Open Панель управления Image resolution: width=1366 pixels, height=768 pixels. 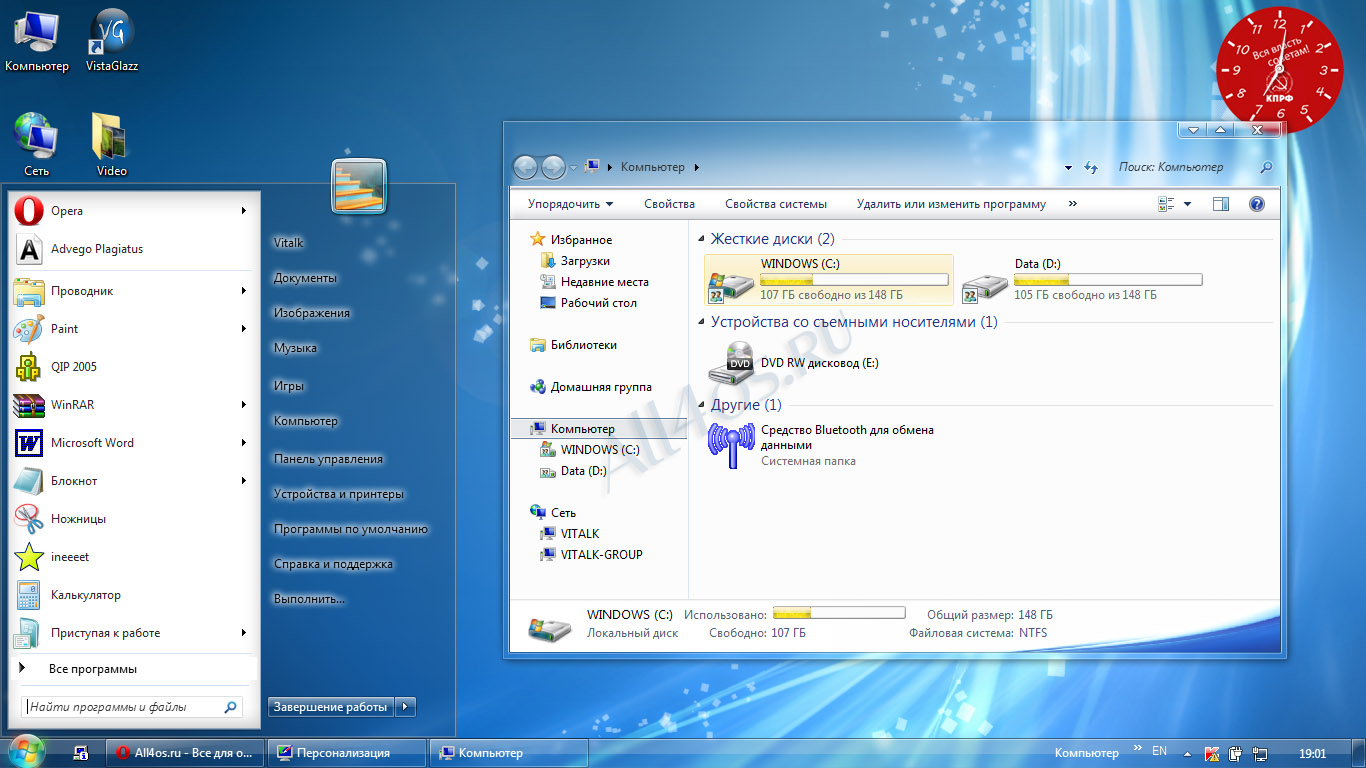(328, 459)
